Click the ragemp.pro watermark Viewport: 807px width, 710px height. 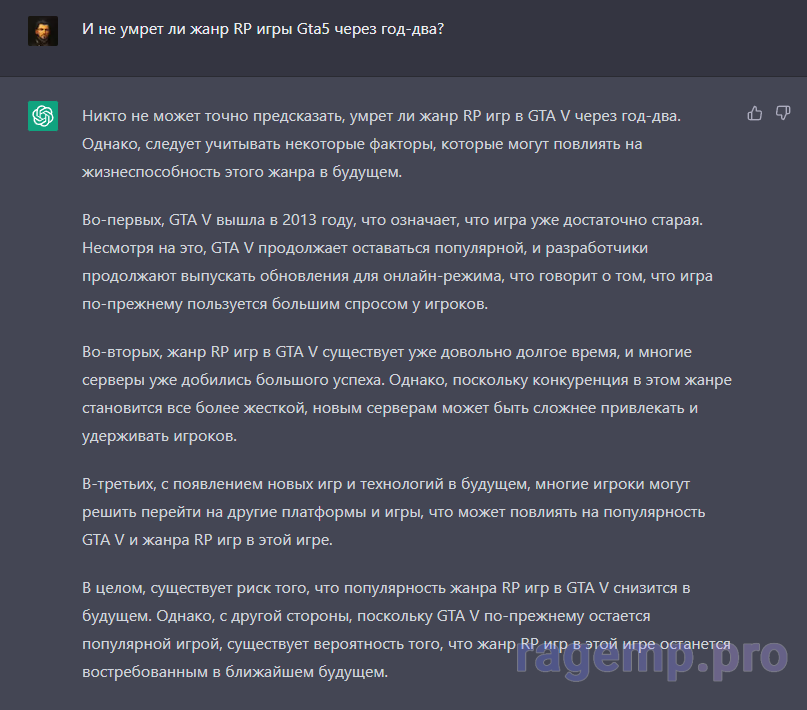651,656
